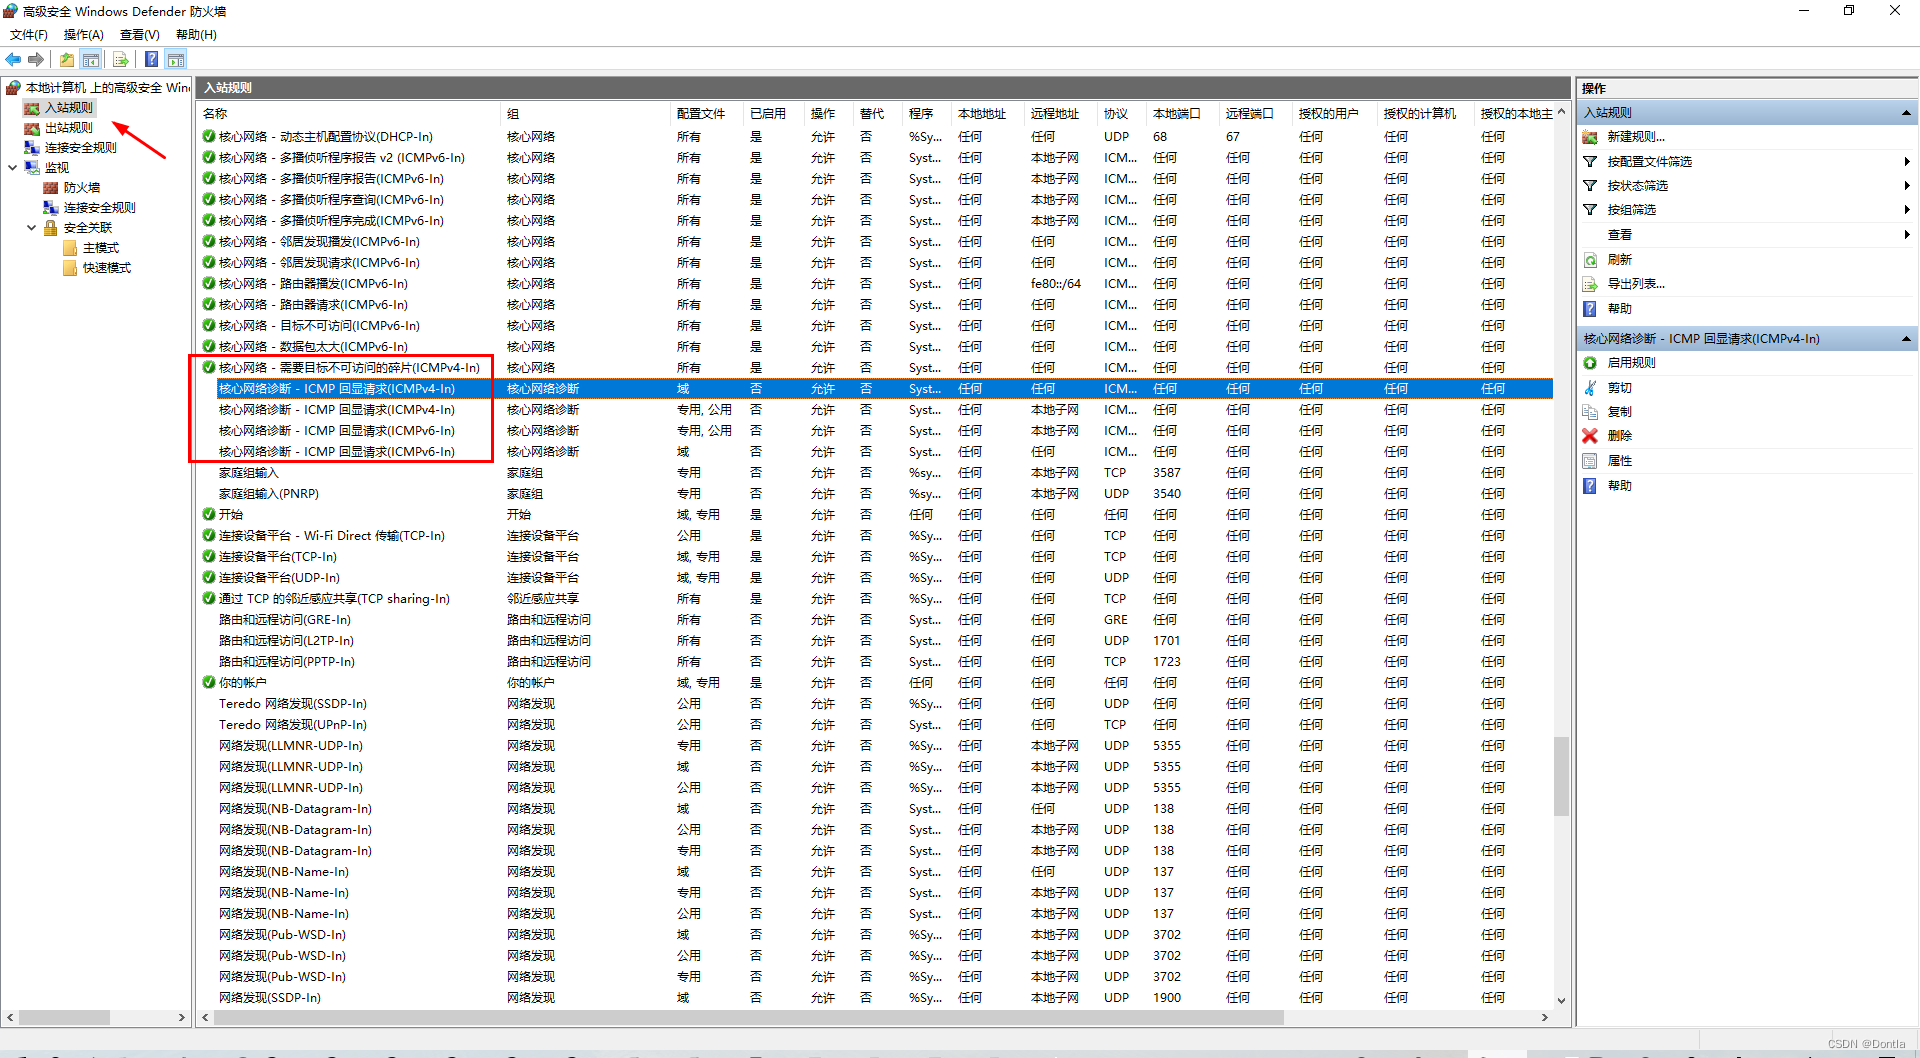Open 连接安全规则 under the root node

tap(81, 148)
